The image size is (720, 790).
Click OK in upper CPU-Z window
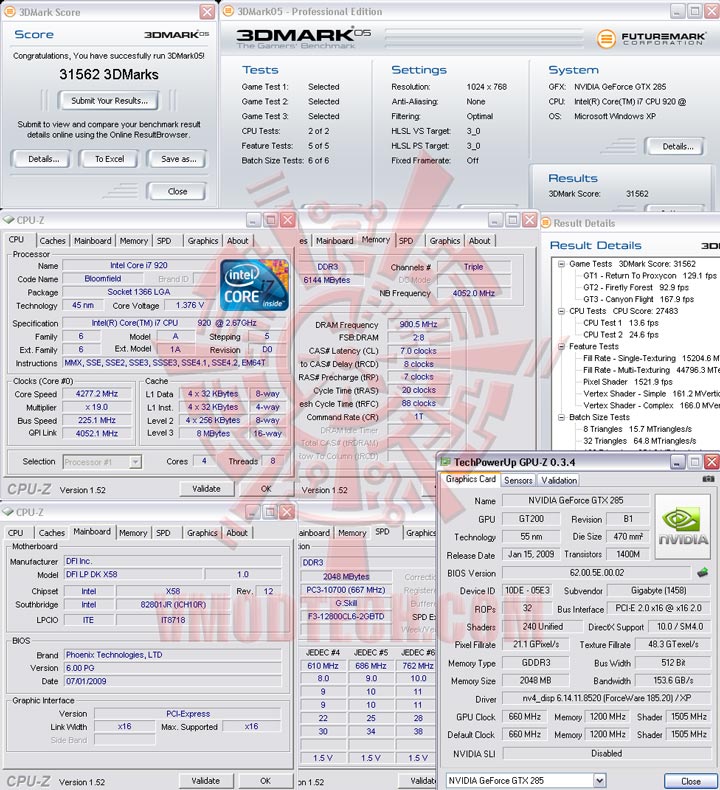click(x=266, y=489)
